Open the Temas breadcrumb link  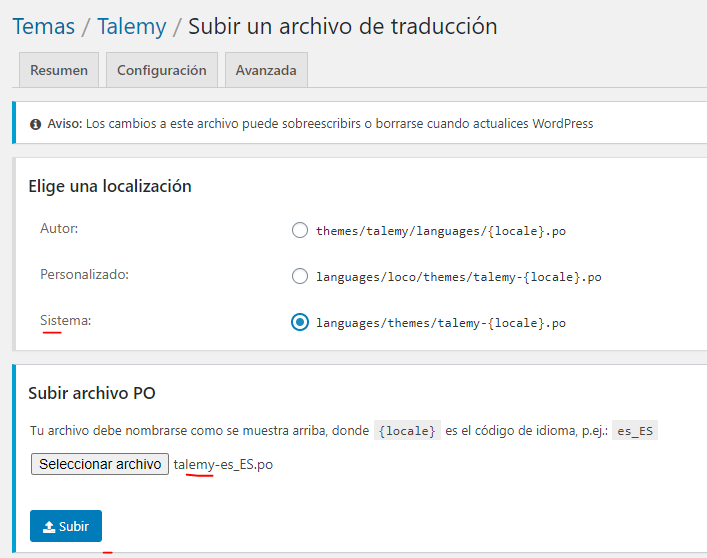pos(44,26)
